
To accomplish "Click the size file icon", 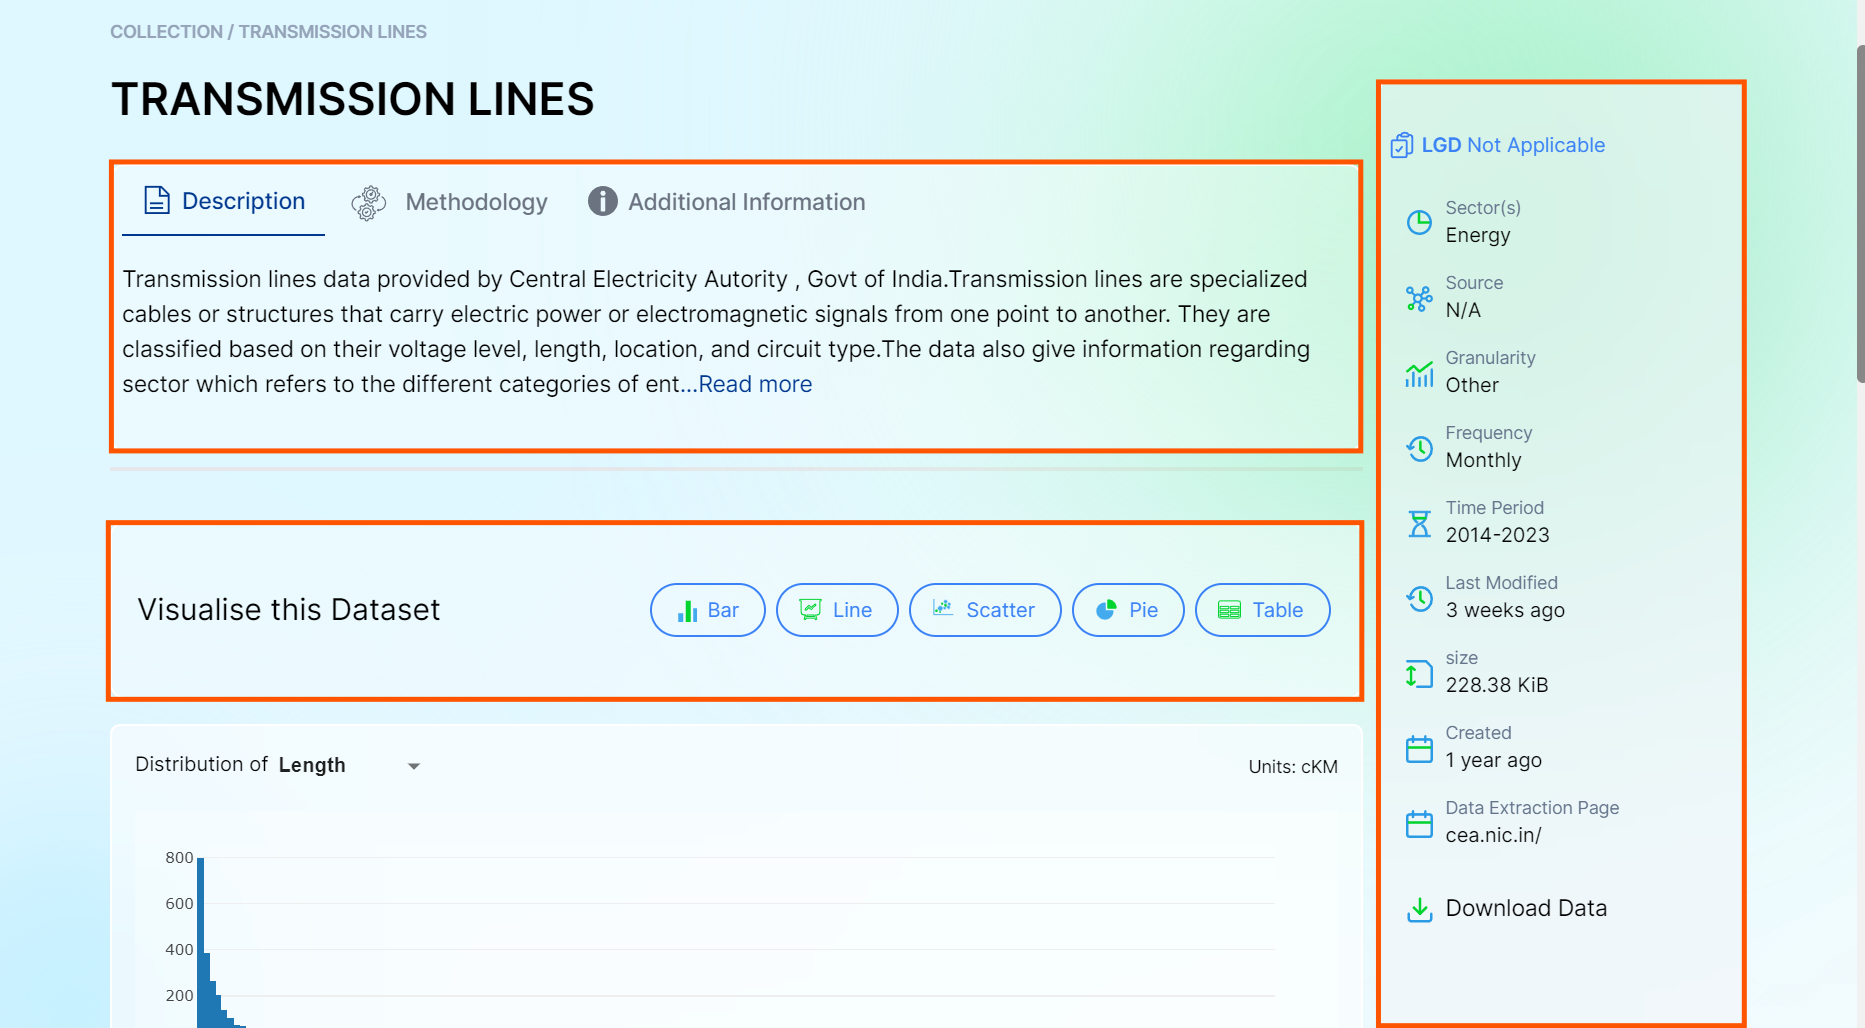I will [1419, 674].
